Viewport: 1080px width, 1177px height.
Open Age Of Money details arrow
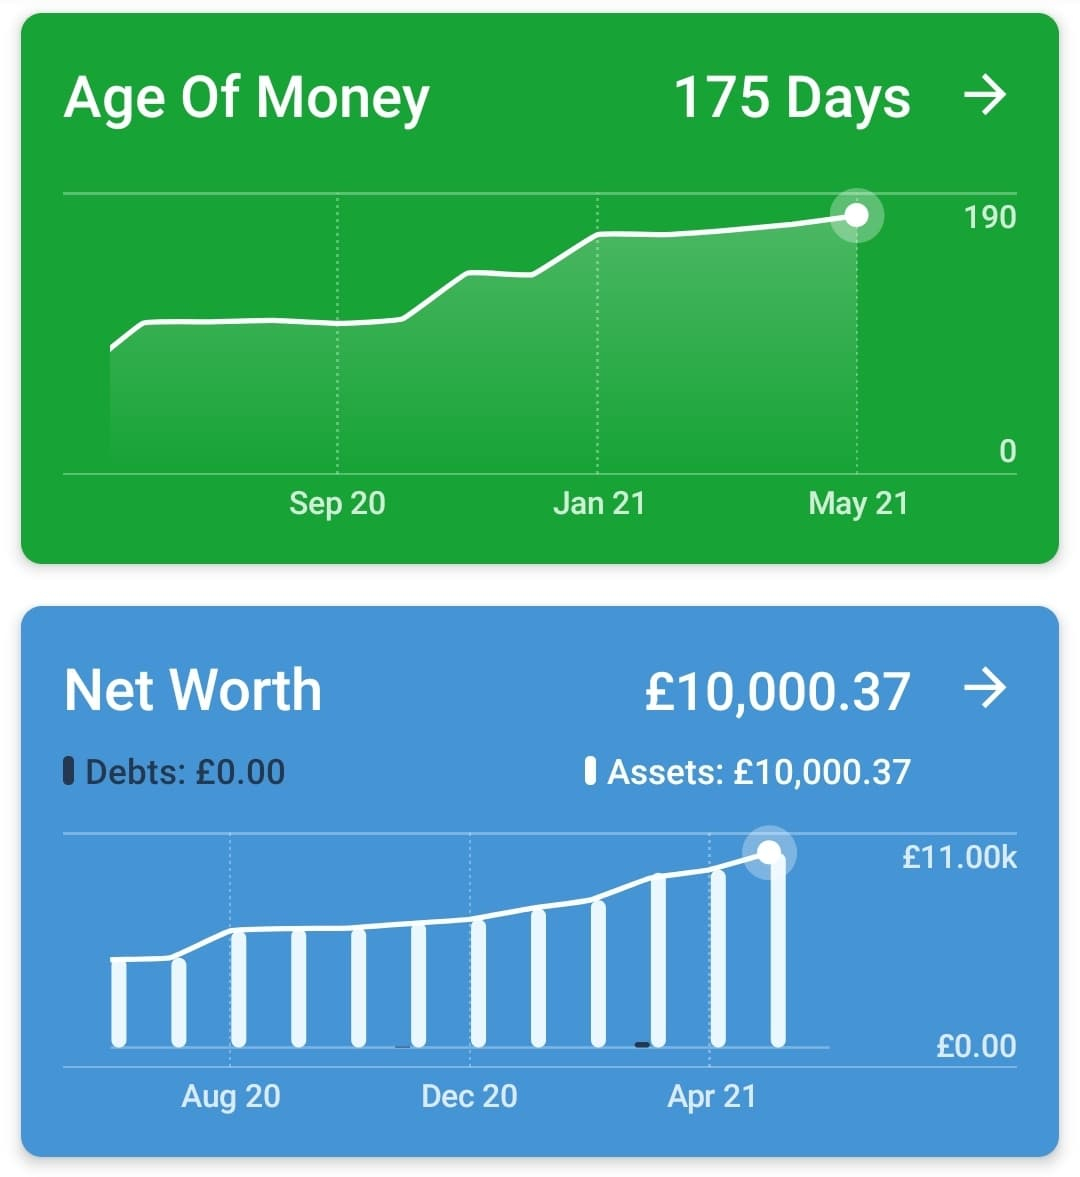tap(984, 95)
